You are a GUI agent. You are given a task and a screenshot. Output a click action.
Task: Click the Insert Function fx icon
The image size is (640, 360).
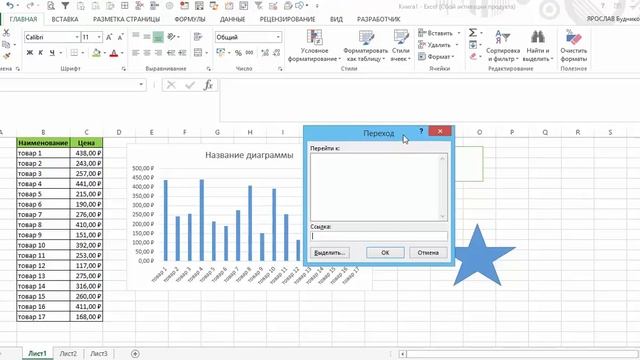tap(208, 85)
